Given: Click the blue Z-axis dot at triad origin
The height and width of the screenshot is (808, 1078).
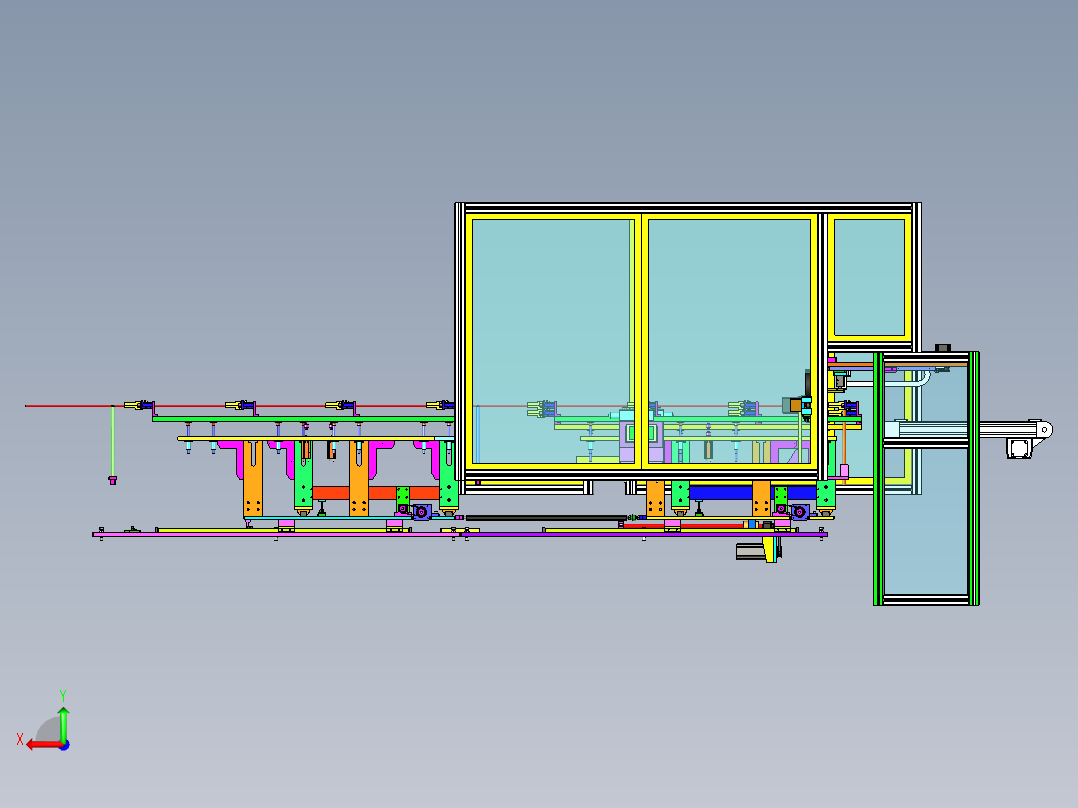Looking at the screenshot, I should [65, 745].
